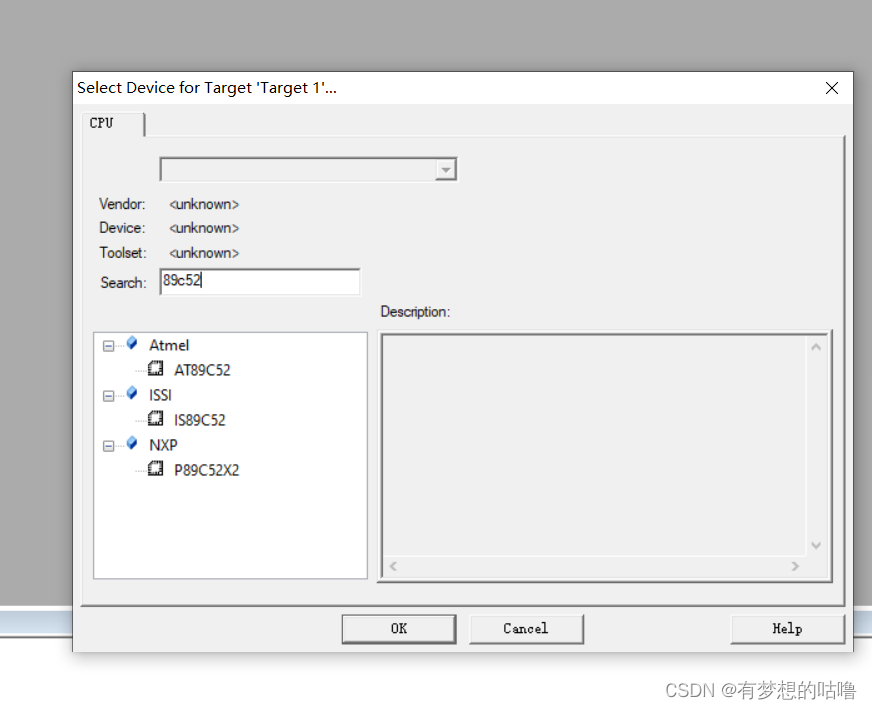Viewport: 872px width, 709px height.
Task: Open the device database dropdown arrow
Action: coord(445,170)
